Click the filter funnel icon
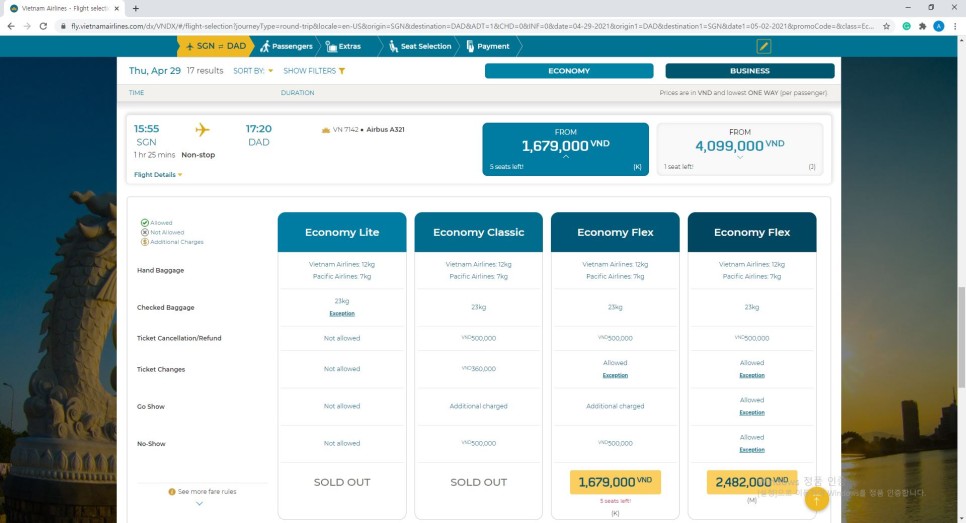Image resolution: width=966 pixels, height=523 pixels. (342, 71)
